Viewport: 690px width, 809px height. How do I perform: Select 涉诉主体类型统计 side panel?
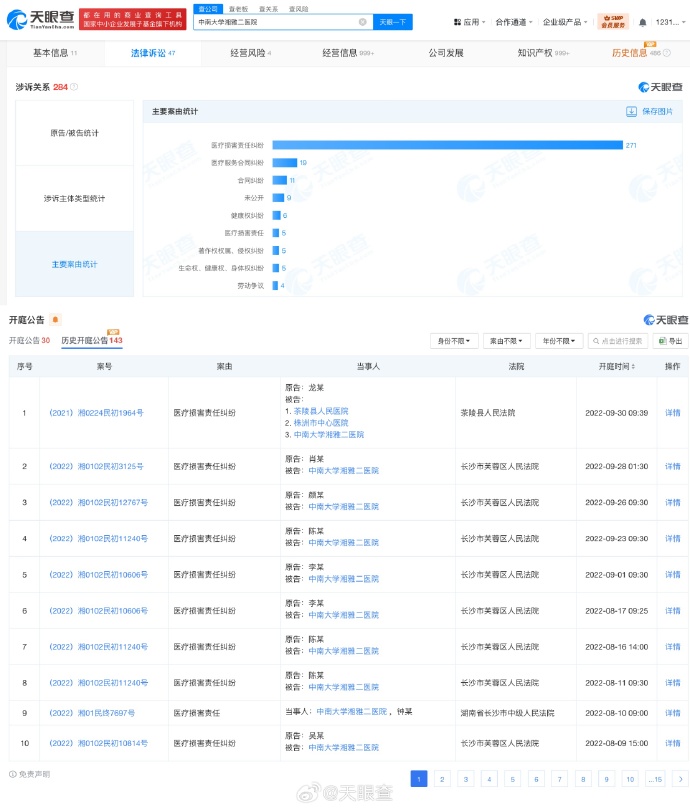pos(74,199)
